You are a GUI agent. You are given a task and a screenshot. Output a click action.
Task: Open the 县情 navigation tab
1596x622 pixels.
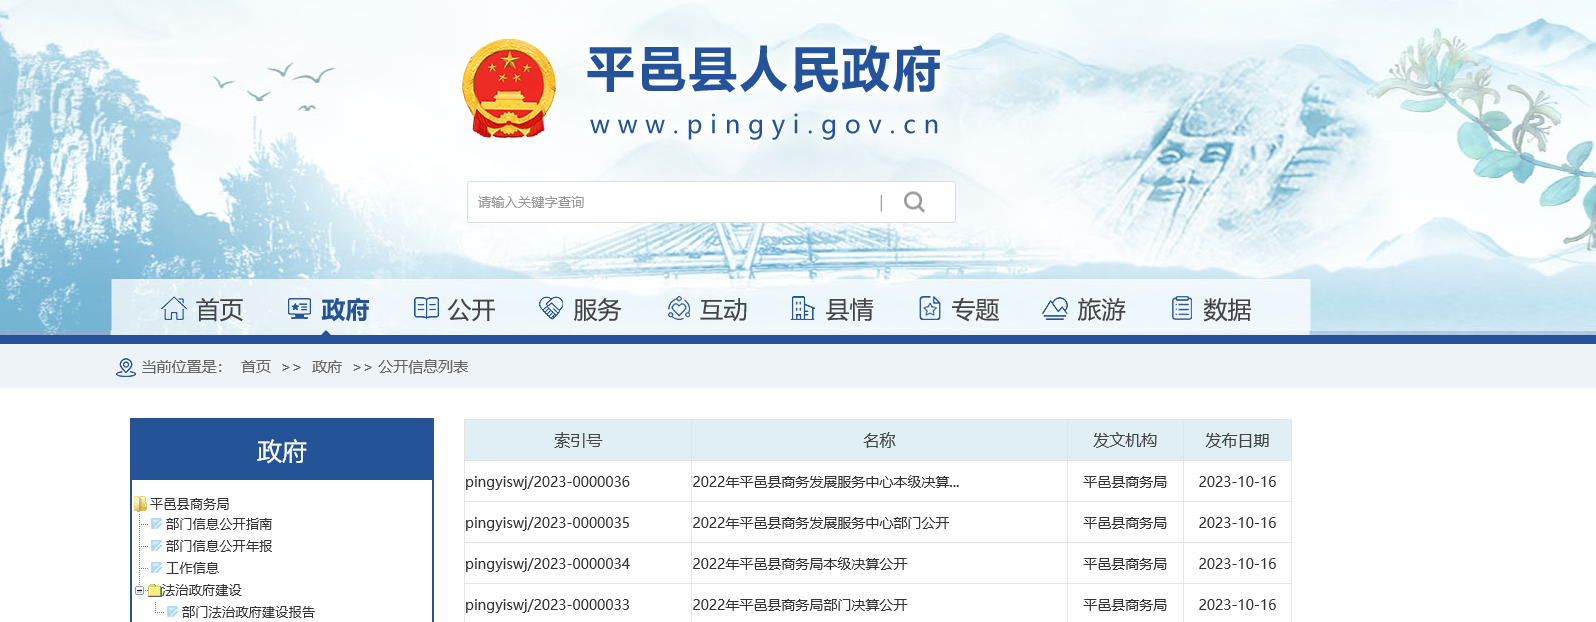(849, 310)
